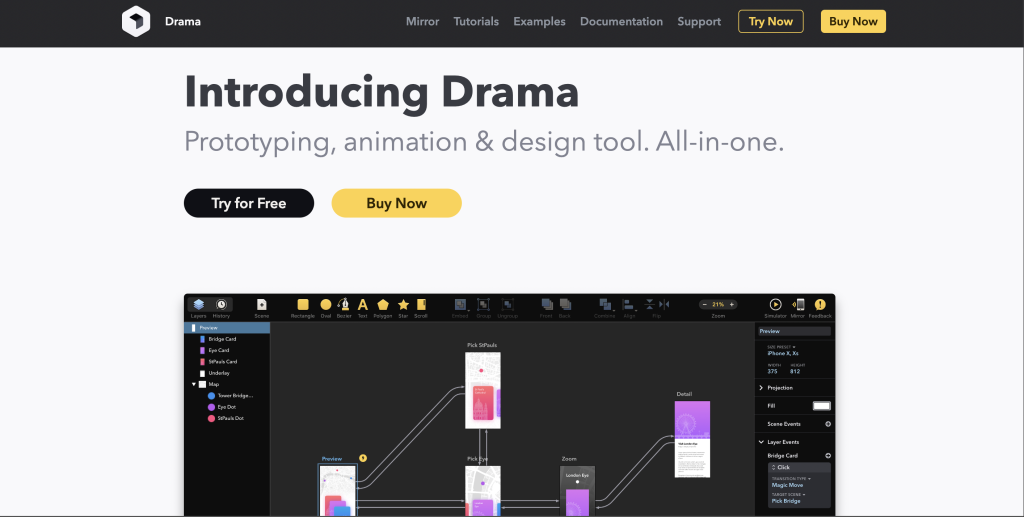Add a new Scene from toolbar

(261, 305)
